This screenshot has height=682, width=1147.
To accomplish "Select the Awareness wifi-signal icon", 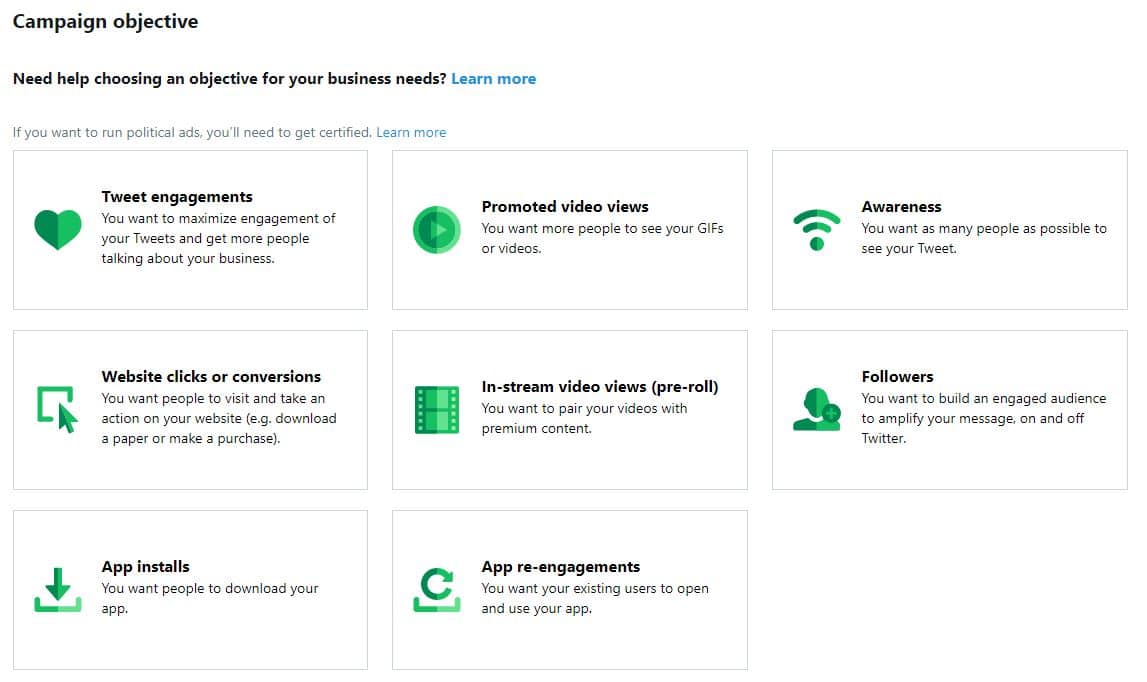I will pyautogui.click(x=818, y=228).
